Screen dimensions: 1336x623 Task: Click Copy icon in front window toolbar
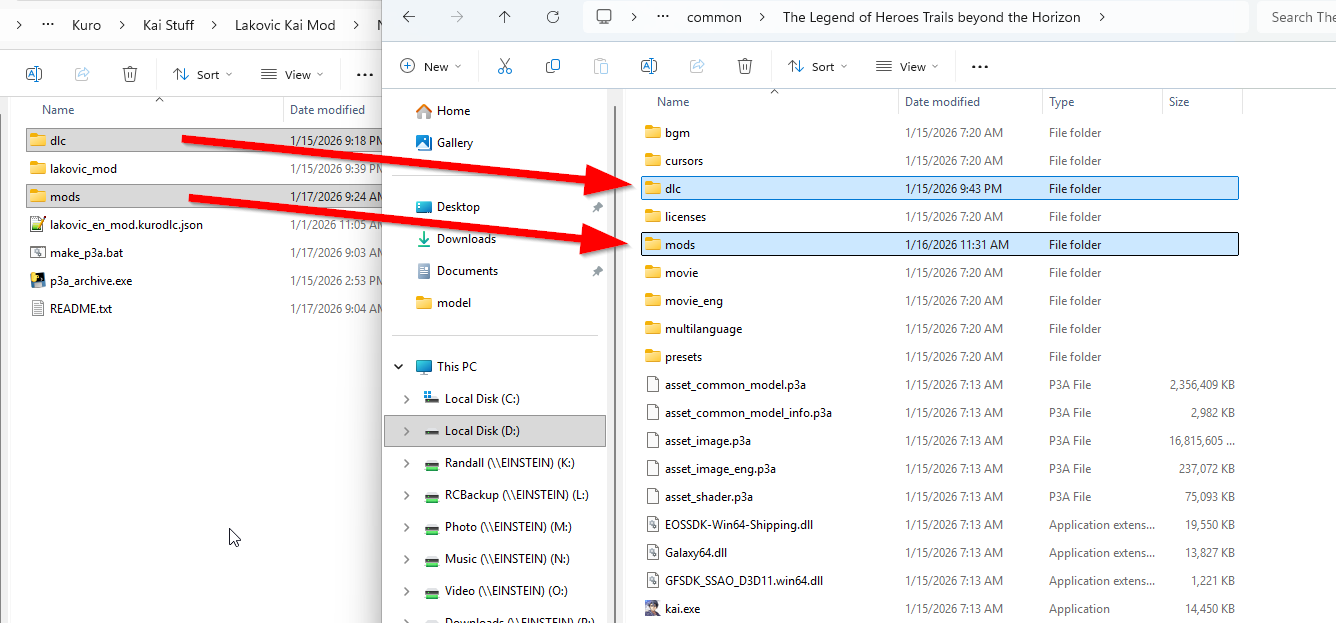coord(553,66)
